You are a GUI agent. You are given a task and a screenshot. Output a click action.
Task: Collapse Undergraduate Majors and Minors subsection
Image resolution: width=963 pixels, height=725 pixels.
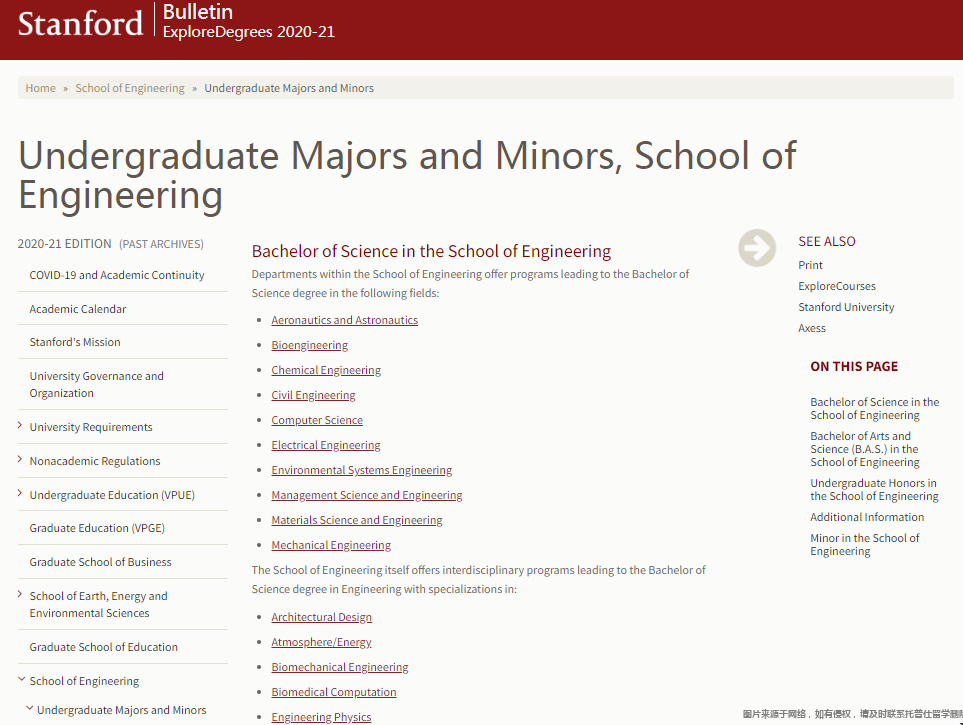(29, 708)
